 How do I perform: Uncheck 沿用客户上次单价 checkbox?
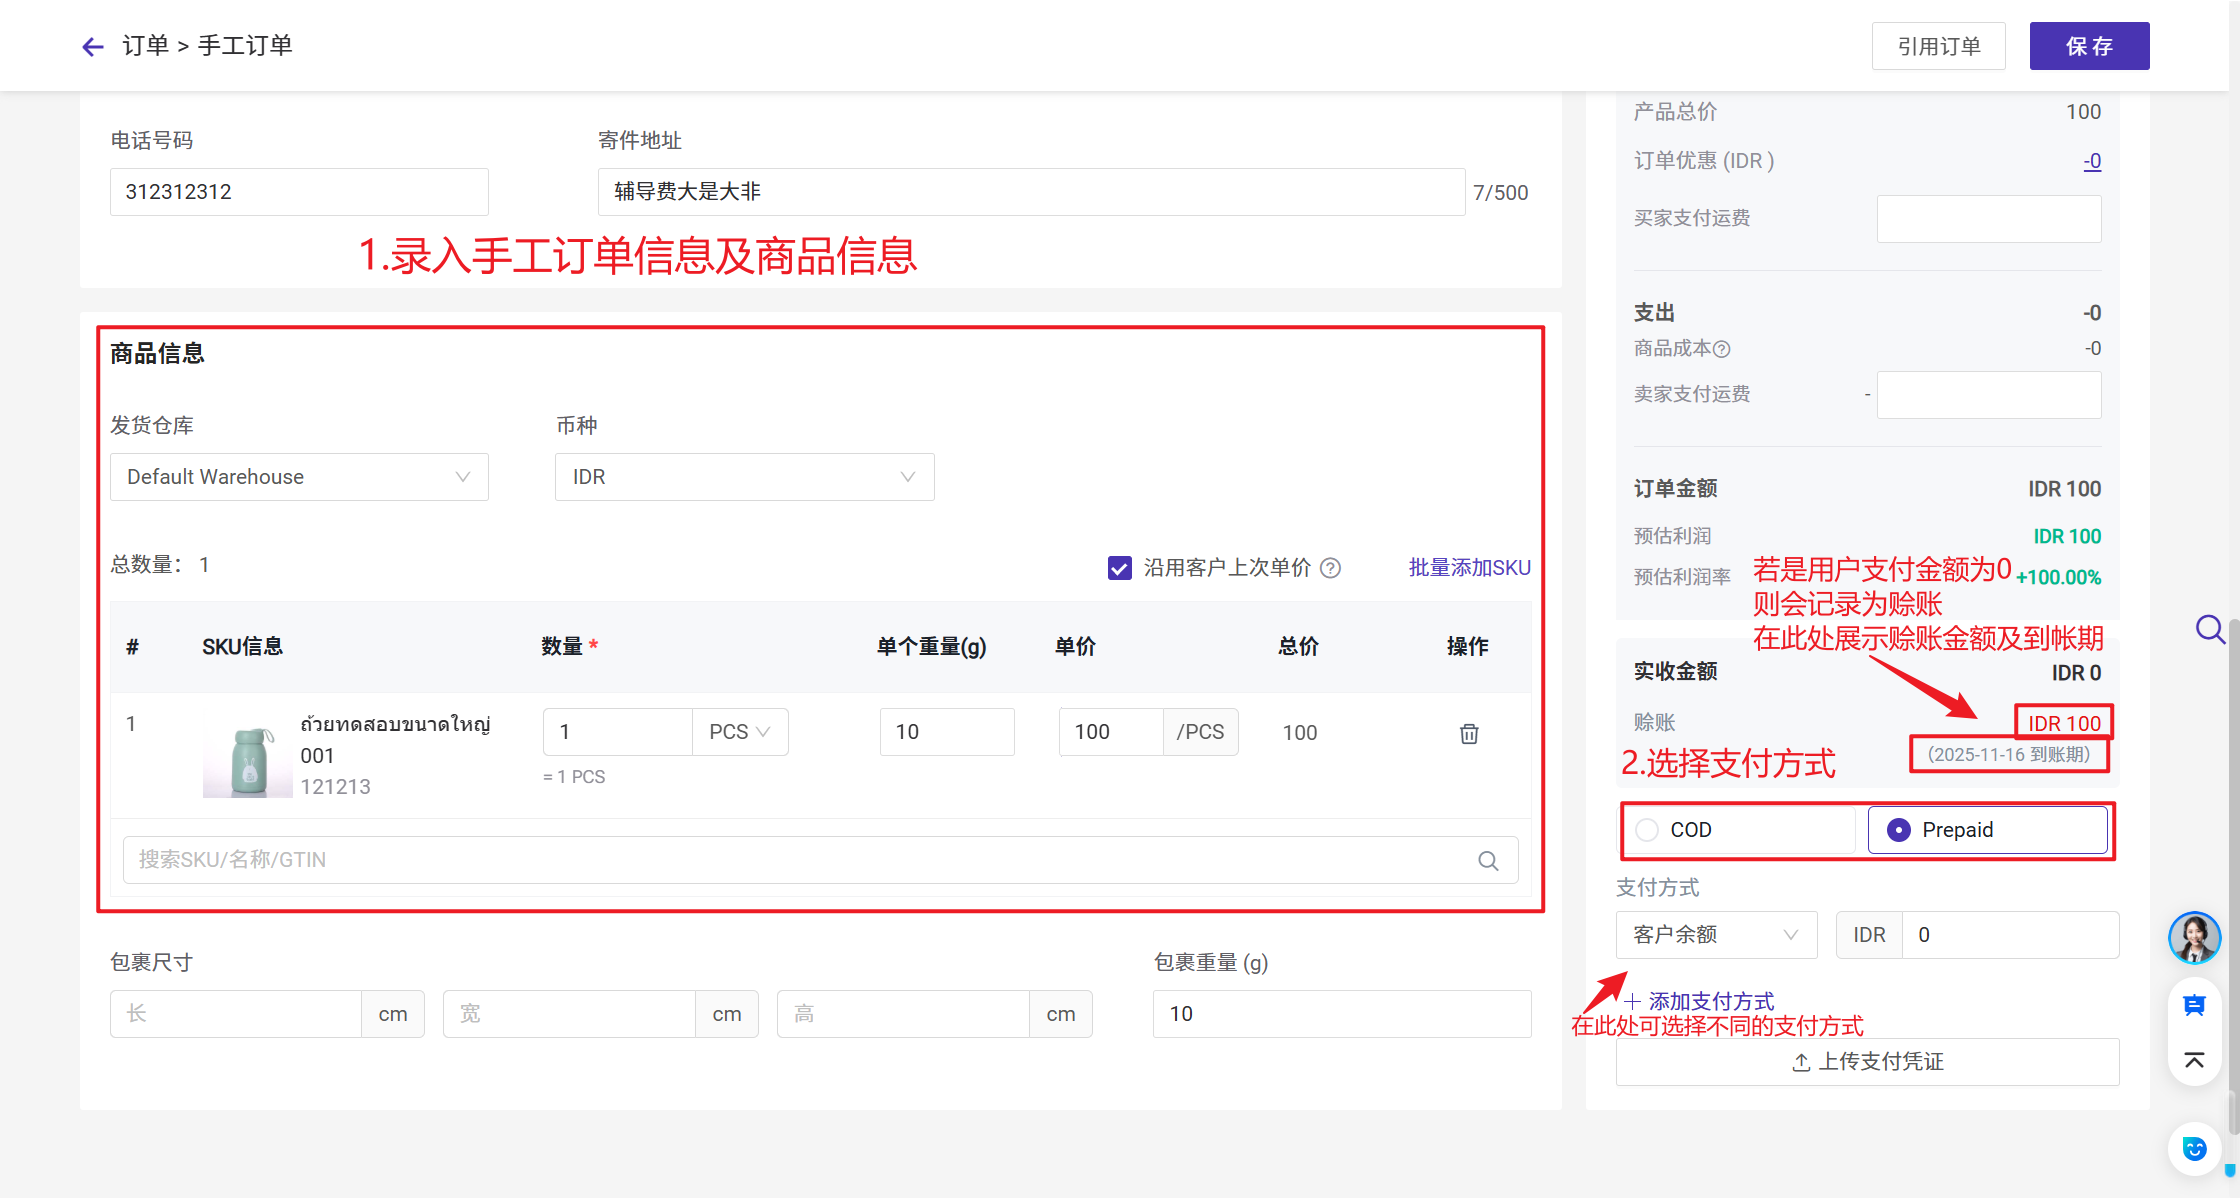pyautogui.click(x=1120, y=568)
